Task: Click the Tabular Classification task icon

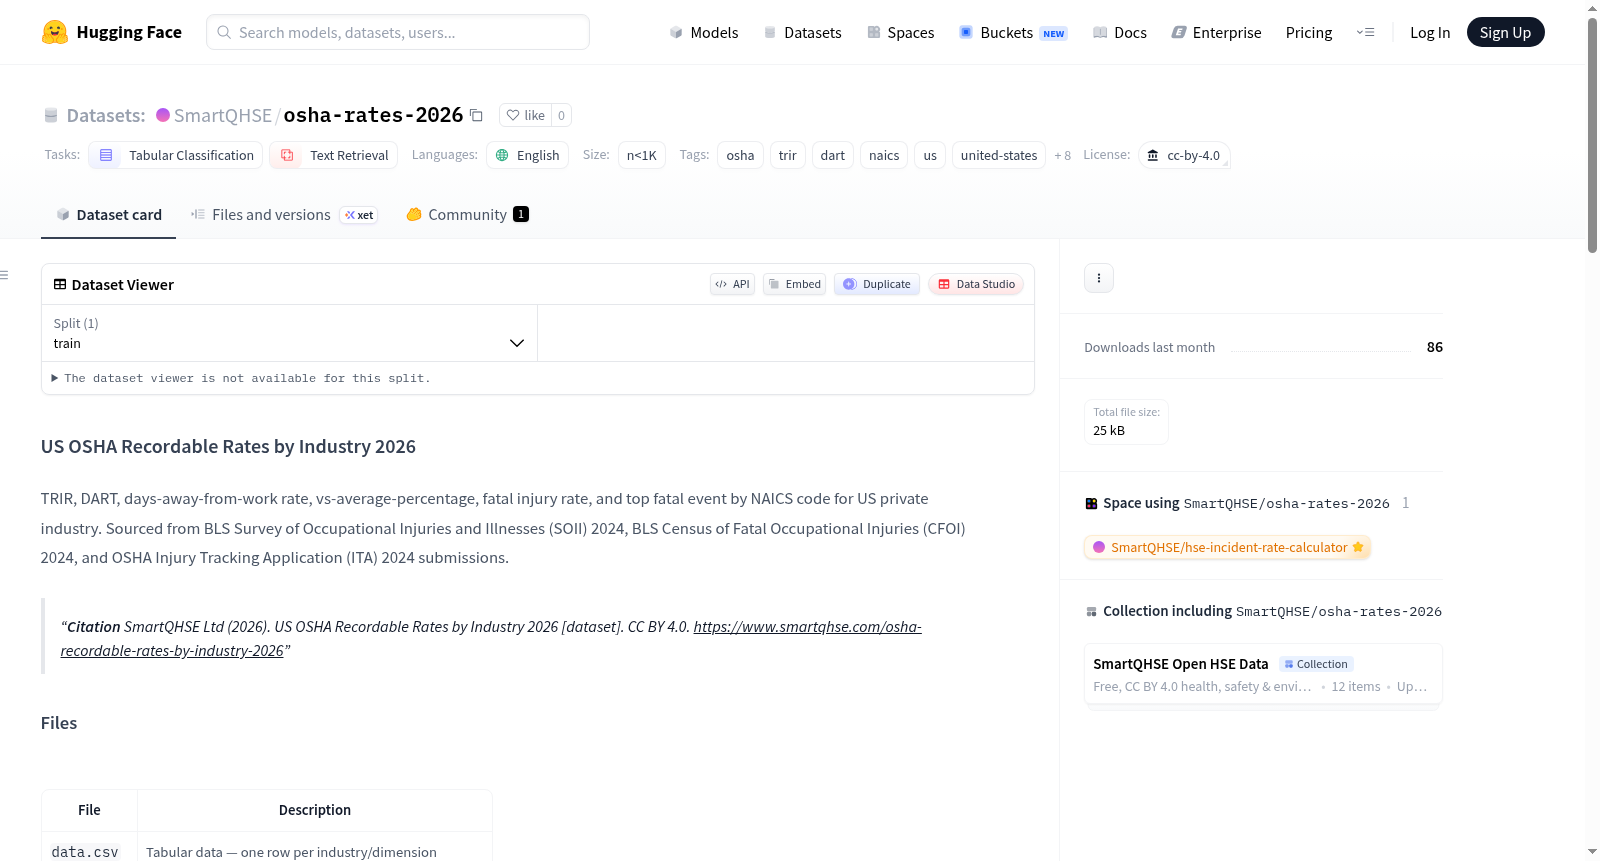Action: click(x=106, y=155)
